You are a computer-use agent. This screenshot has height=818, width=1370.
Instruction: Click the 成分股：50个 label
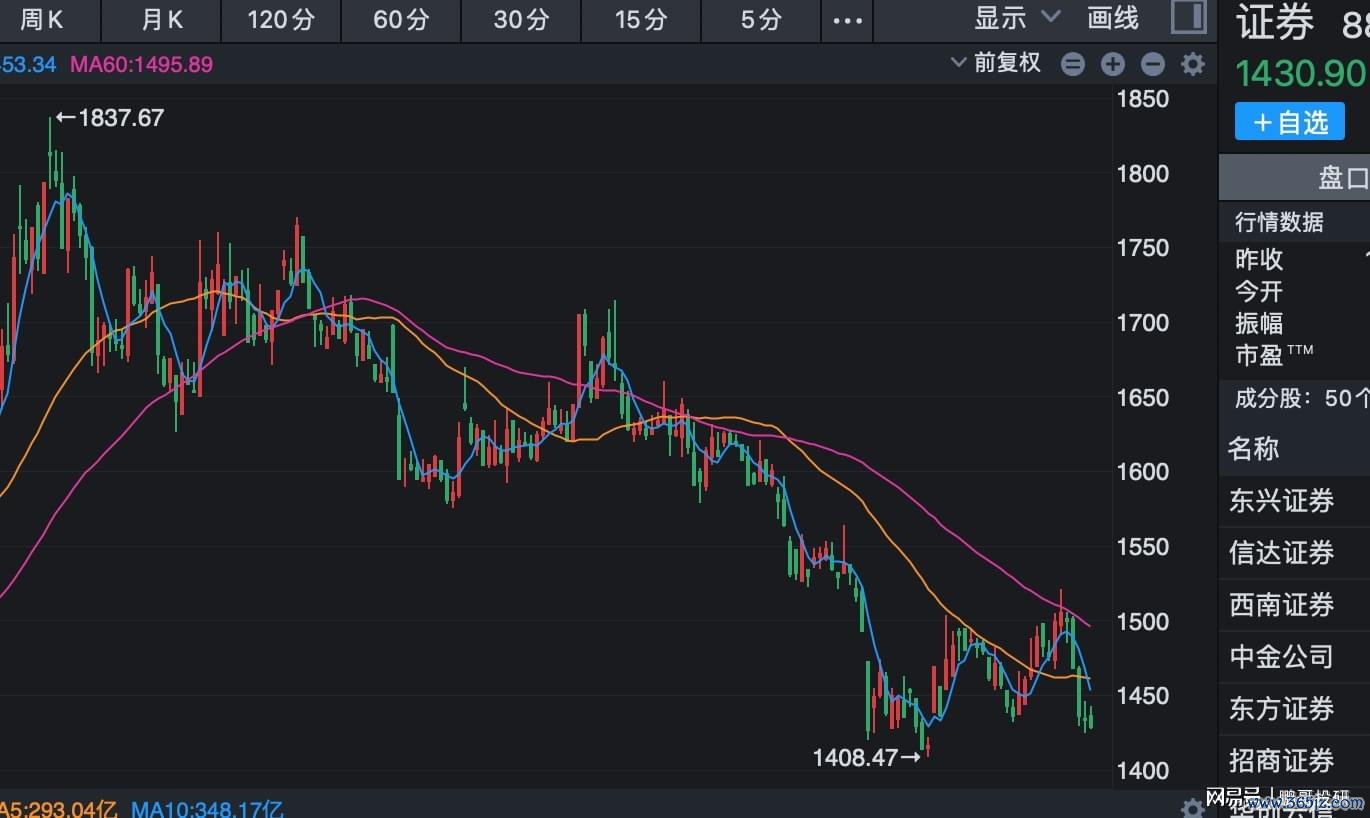(1302, 398)
